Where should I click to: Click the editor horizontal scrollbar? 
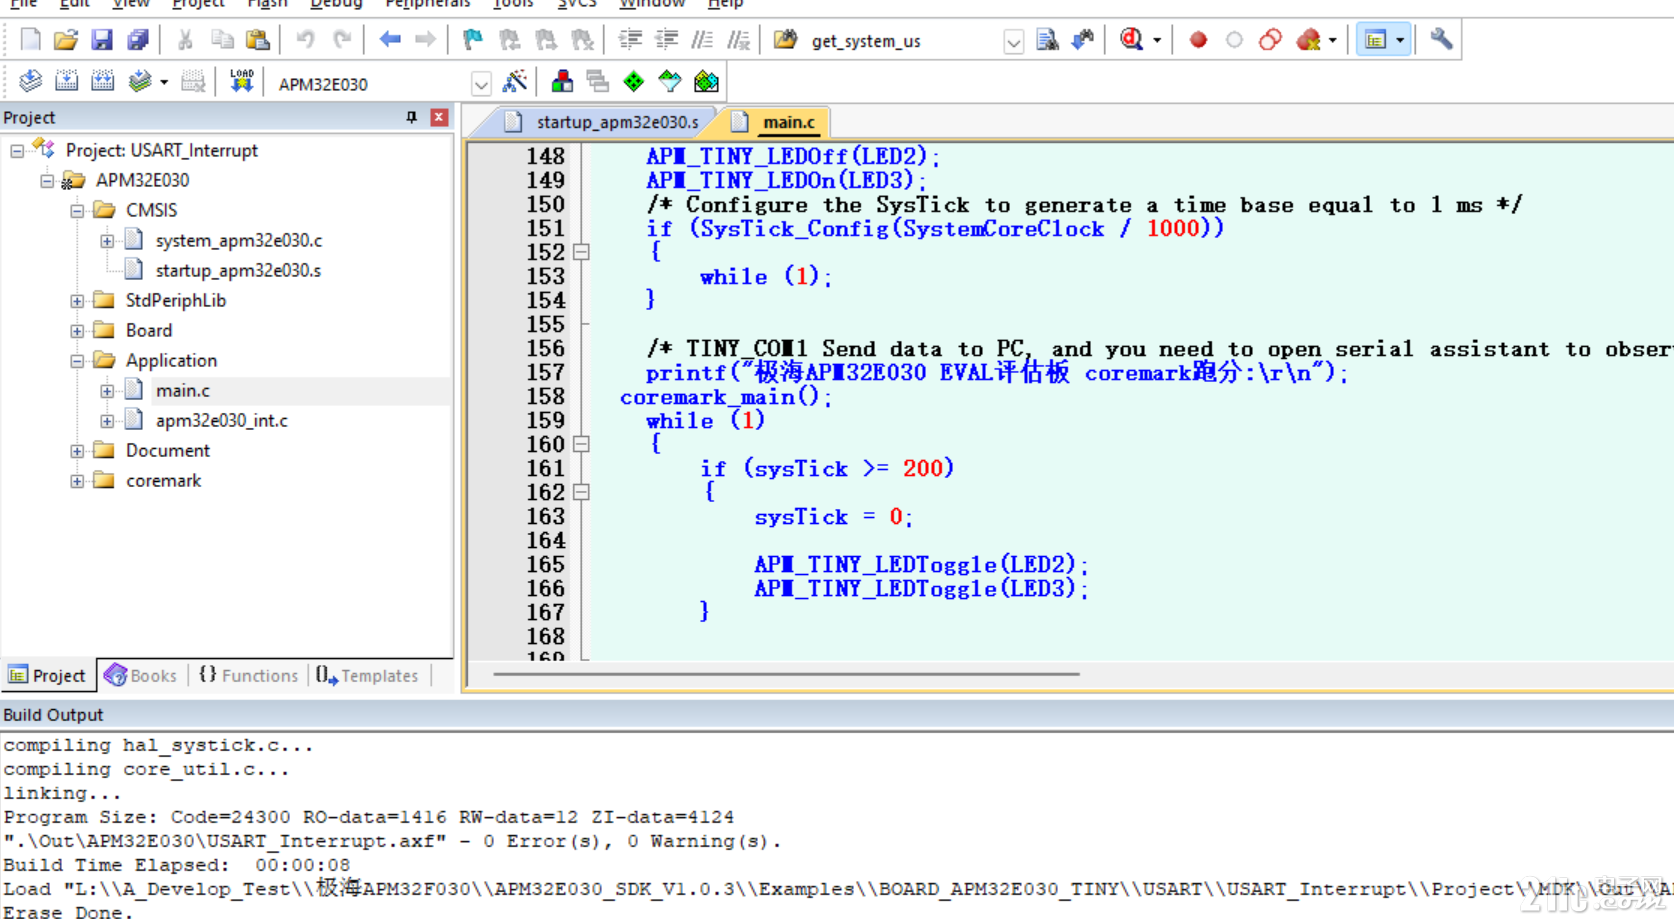pos(786,675)
